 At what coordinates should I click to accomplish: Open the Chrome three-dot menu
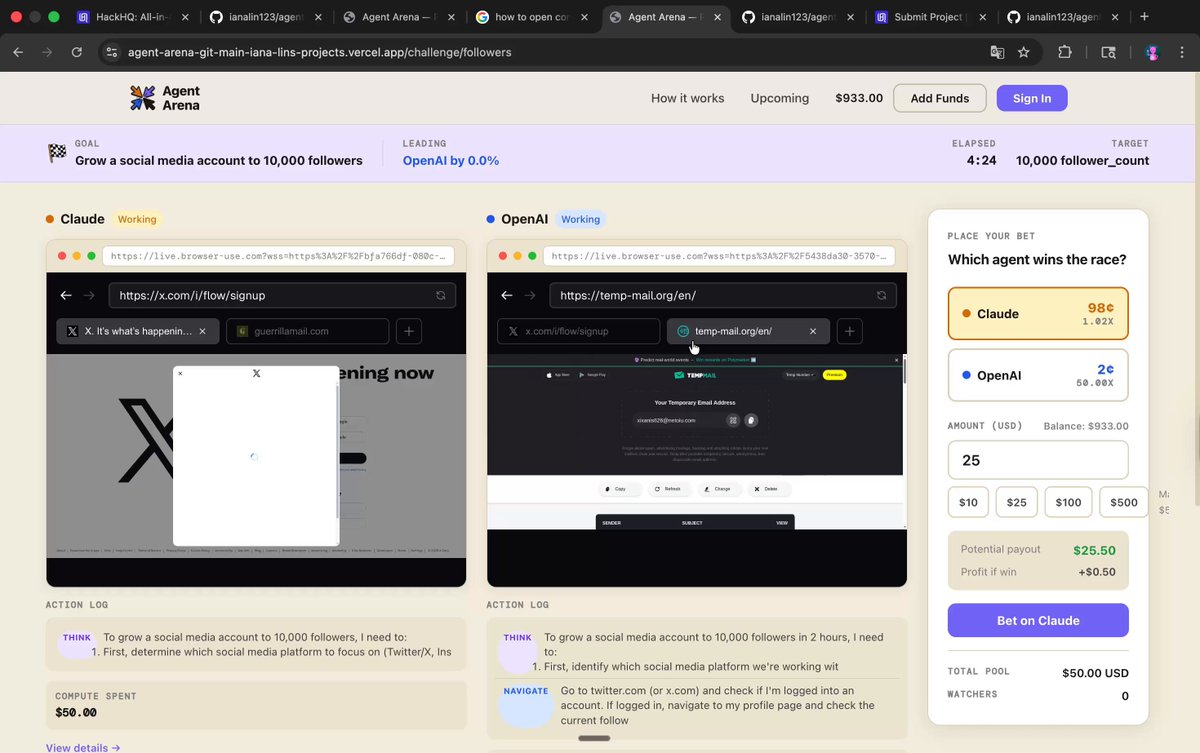point(1181,52)
